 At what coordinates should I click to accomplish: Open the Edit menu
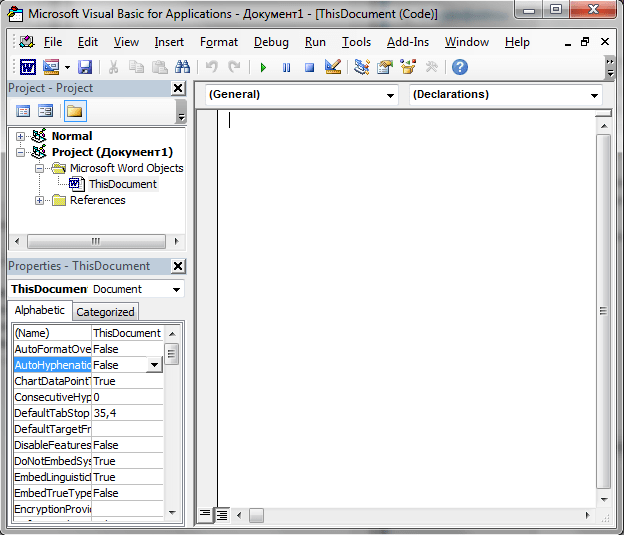[x=88, y=42]
